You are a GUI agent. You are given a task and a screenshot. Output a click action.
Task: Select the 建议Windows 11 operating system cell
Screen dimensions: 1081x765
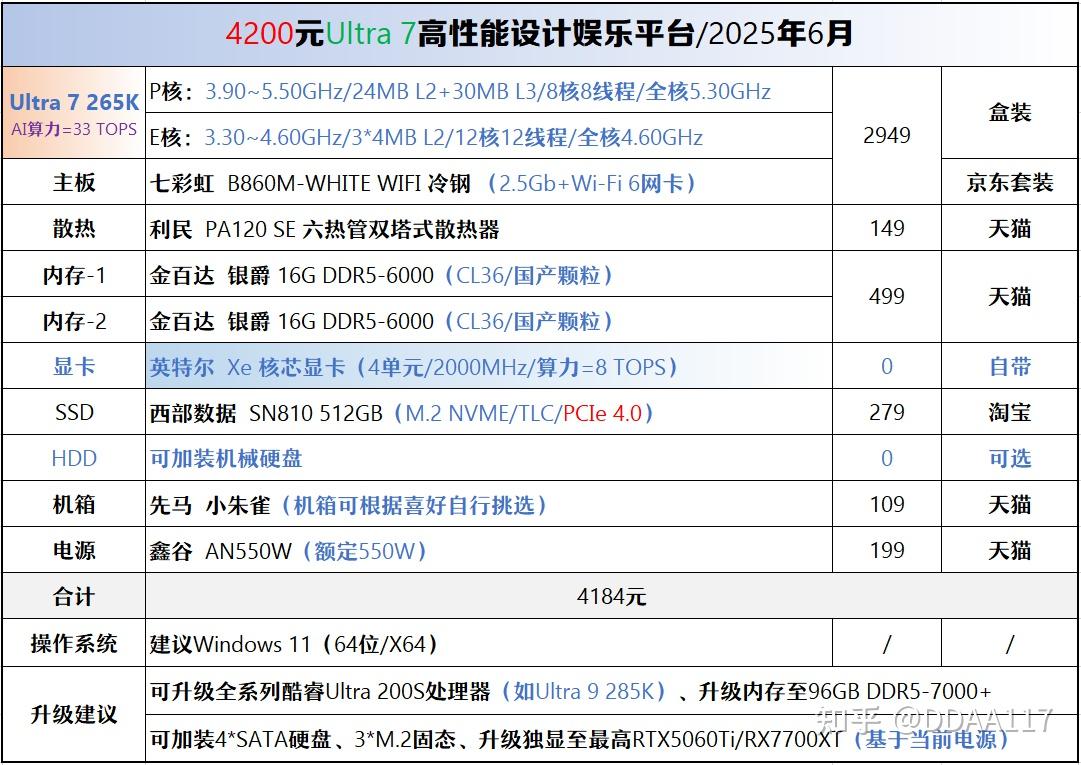(x=489, y=644)
